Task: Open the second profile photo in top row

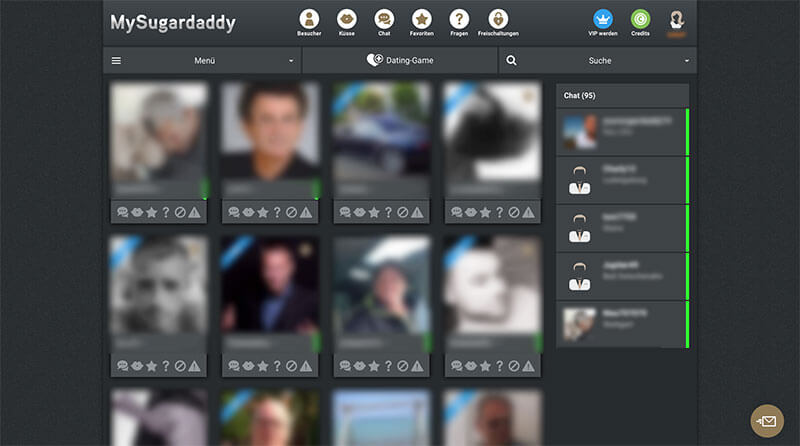Action: pos(269,130)
